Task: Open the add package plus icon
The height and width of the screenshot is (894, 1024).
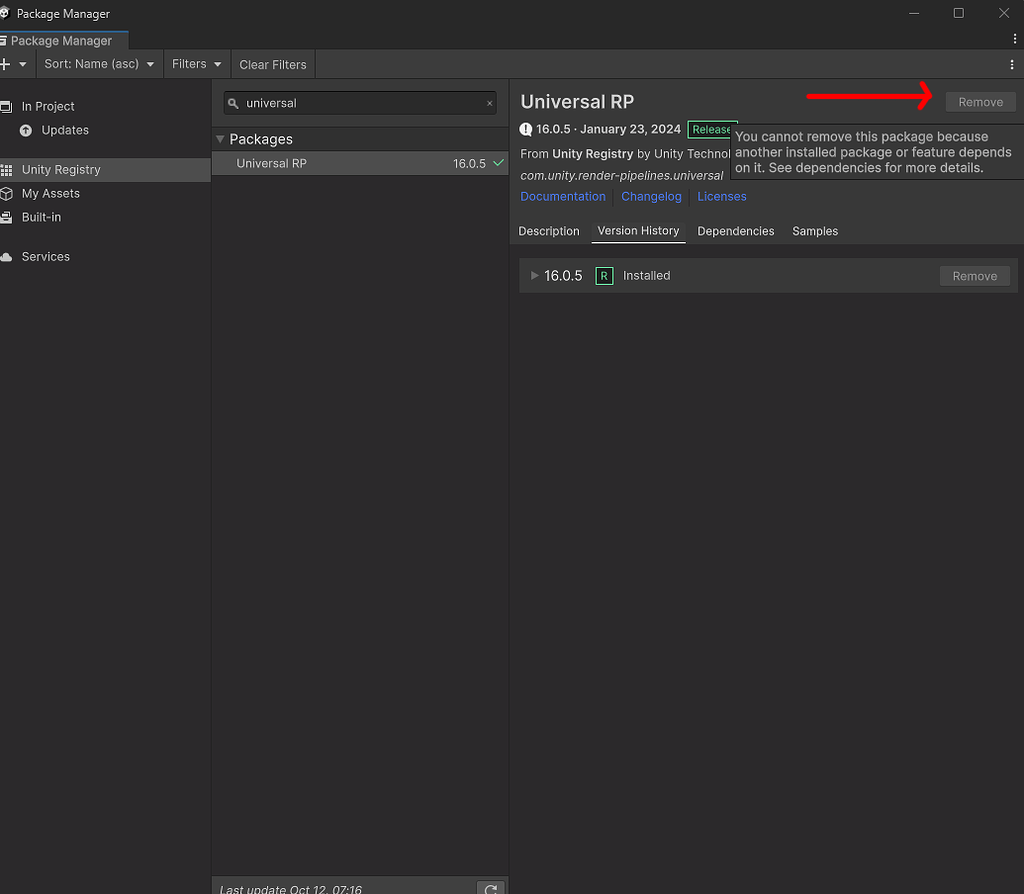Action: (x=8, y=64)
